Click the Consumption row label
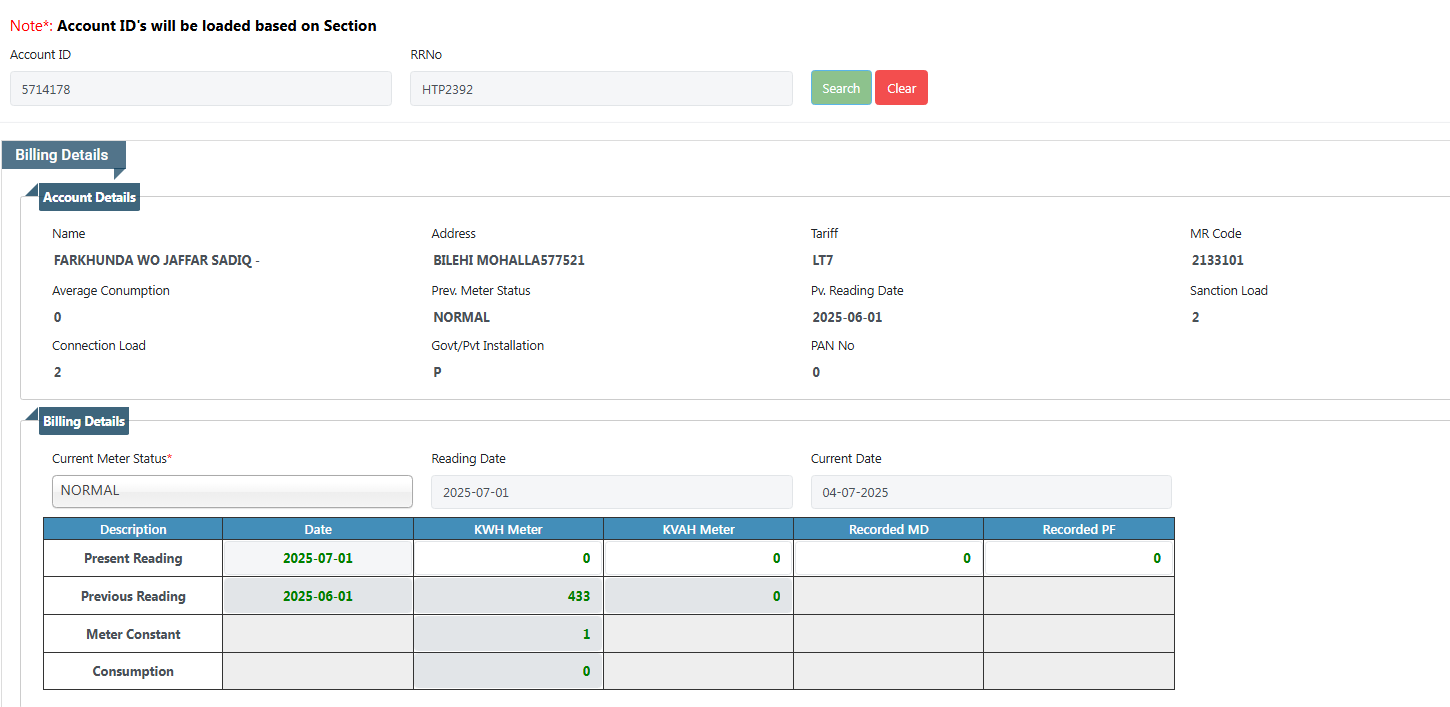The height and width of the screenshot is (707, 1450). coord(133,671)
